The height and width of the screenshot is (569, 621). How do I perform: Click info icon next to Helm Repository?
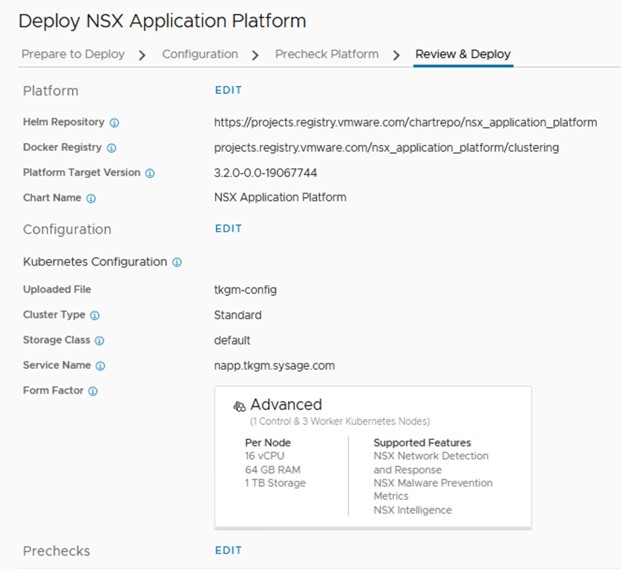pyautogui.click(x=114, y=123)
